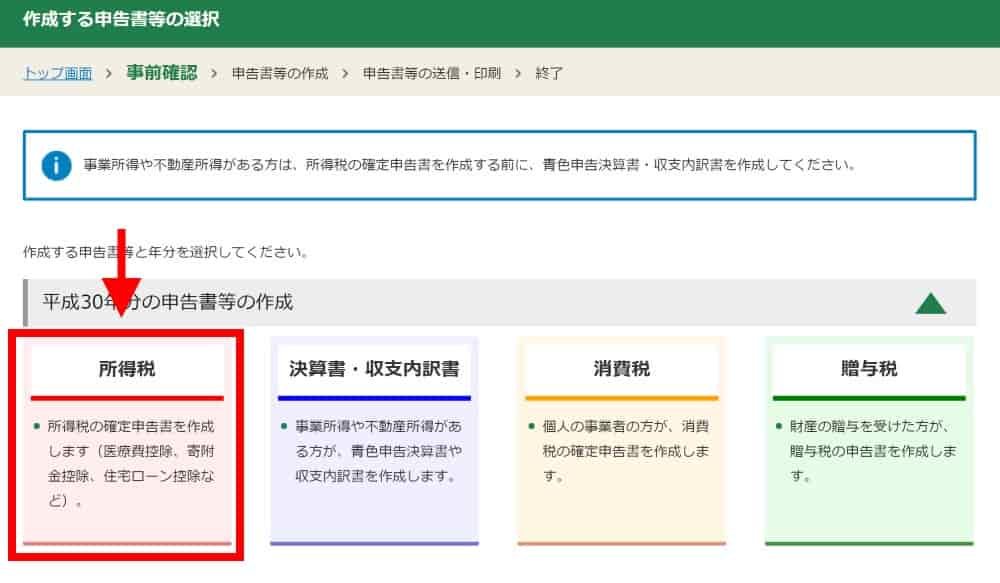Click the info message about 青色申告決算書
This screenshot has width=1000, height=583.
click(470, 165)
